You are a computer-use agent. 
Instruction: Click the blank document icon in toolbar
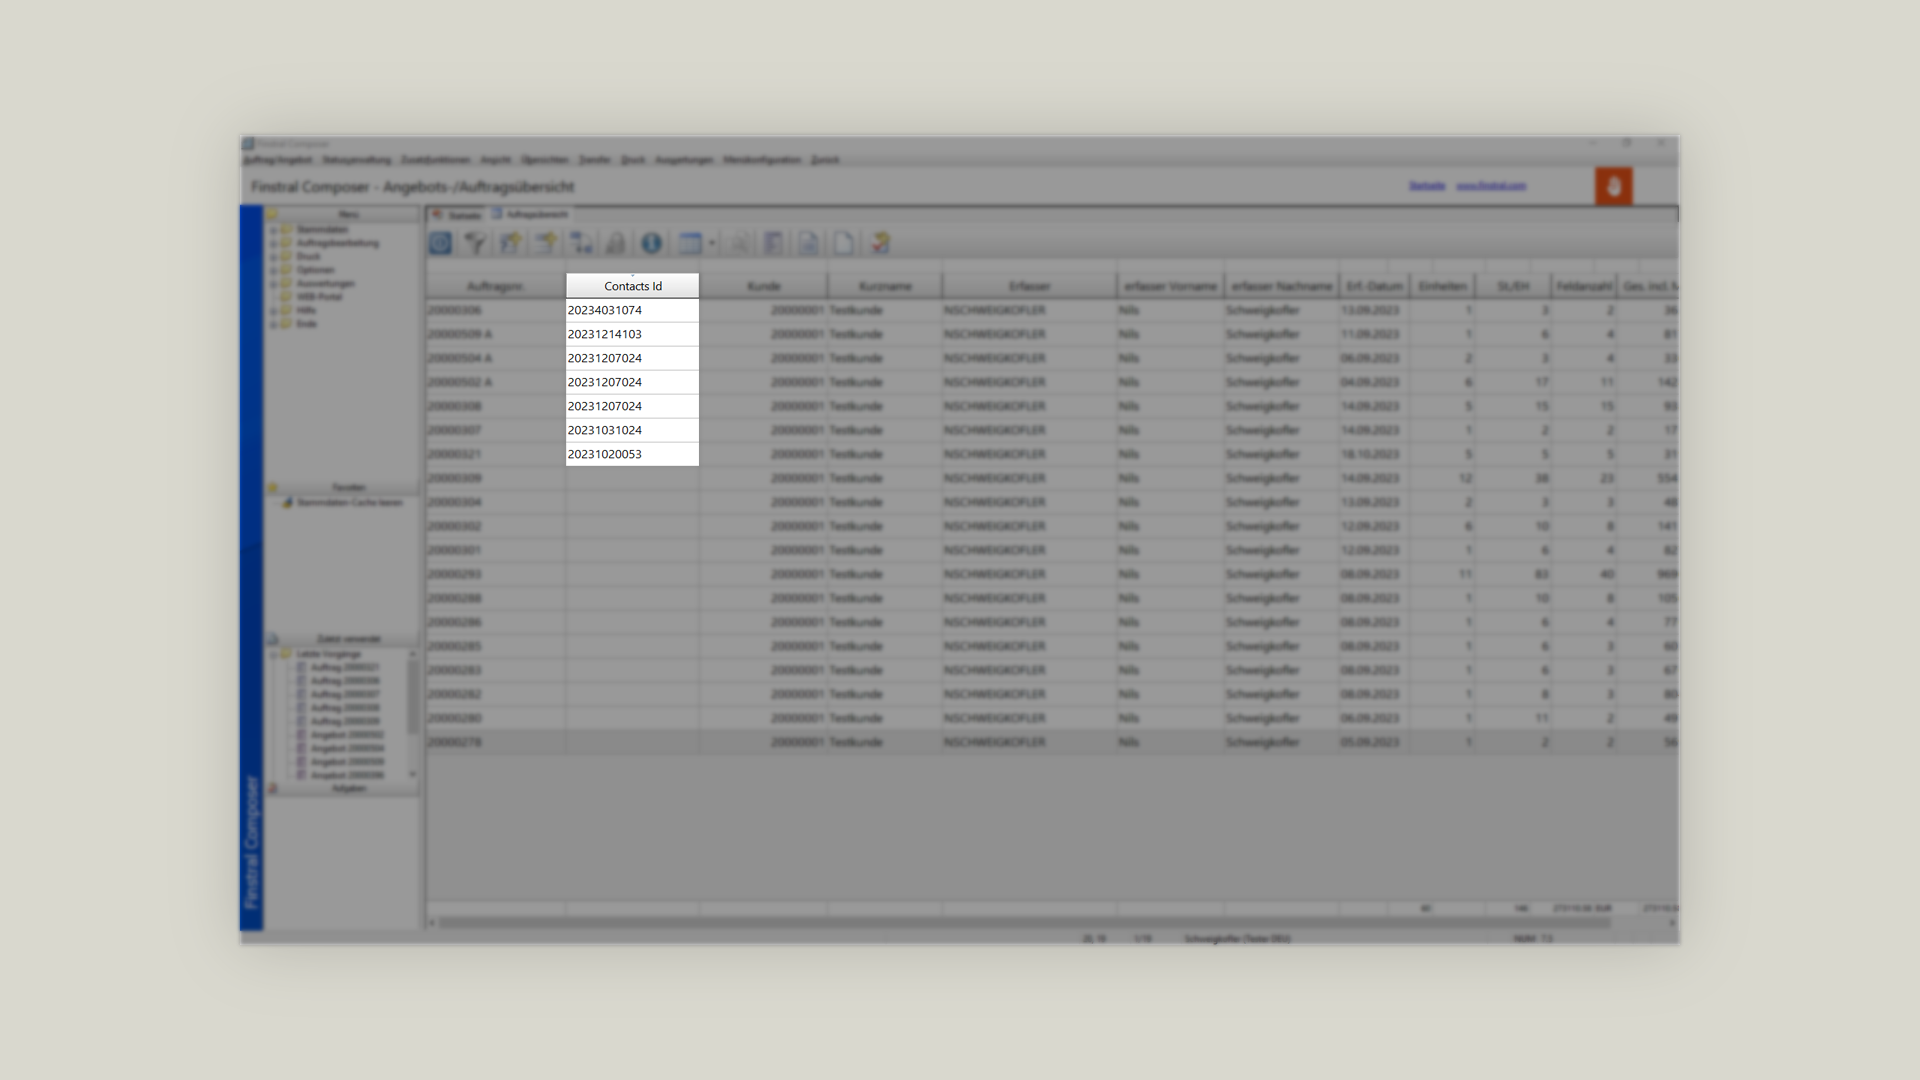[843, 243]
